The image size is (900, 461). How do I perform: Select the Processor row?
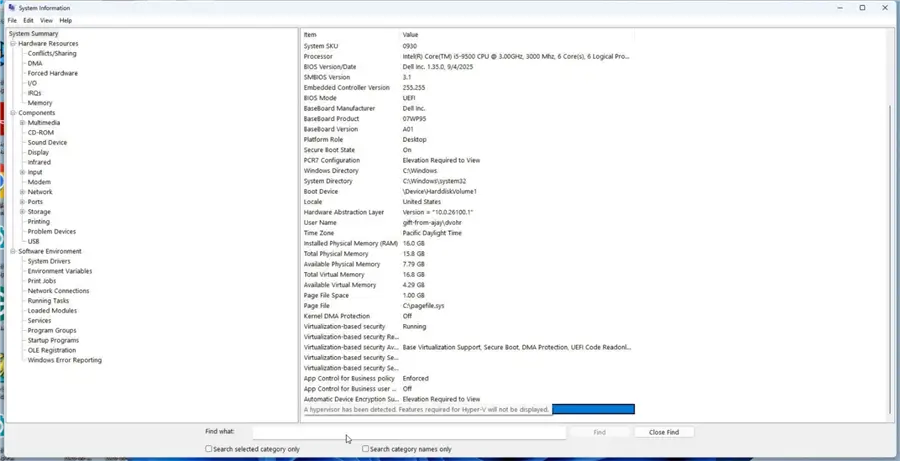point(468,57)
